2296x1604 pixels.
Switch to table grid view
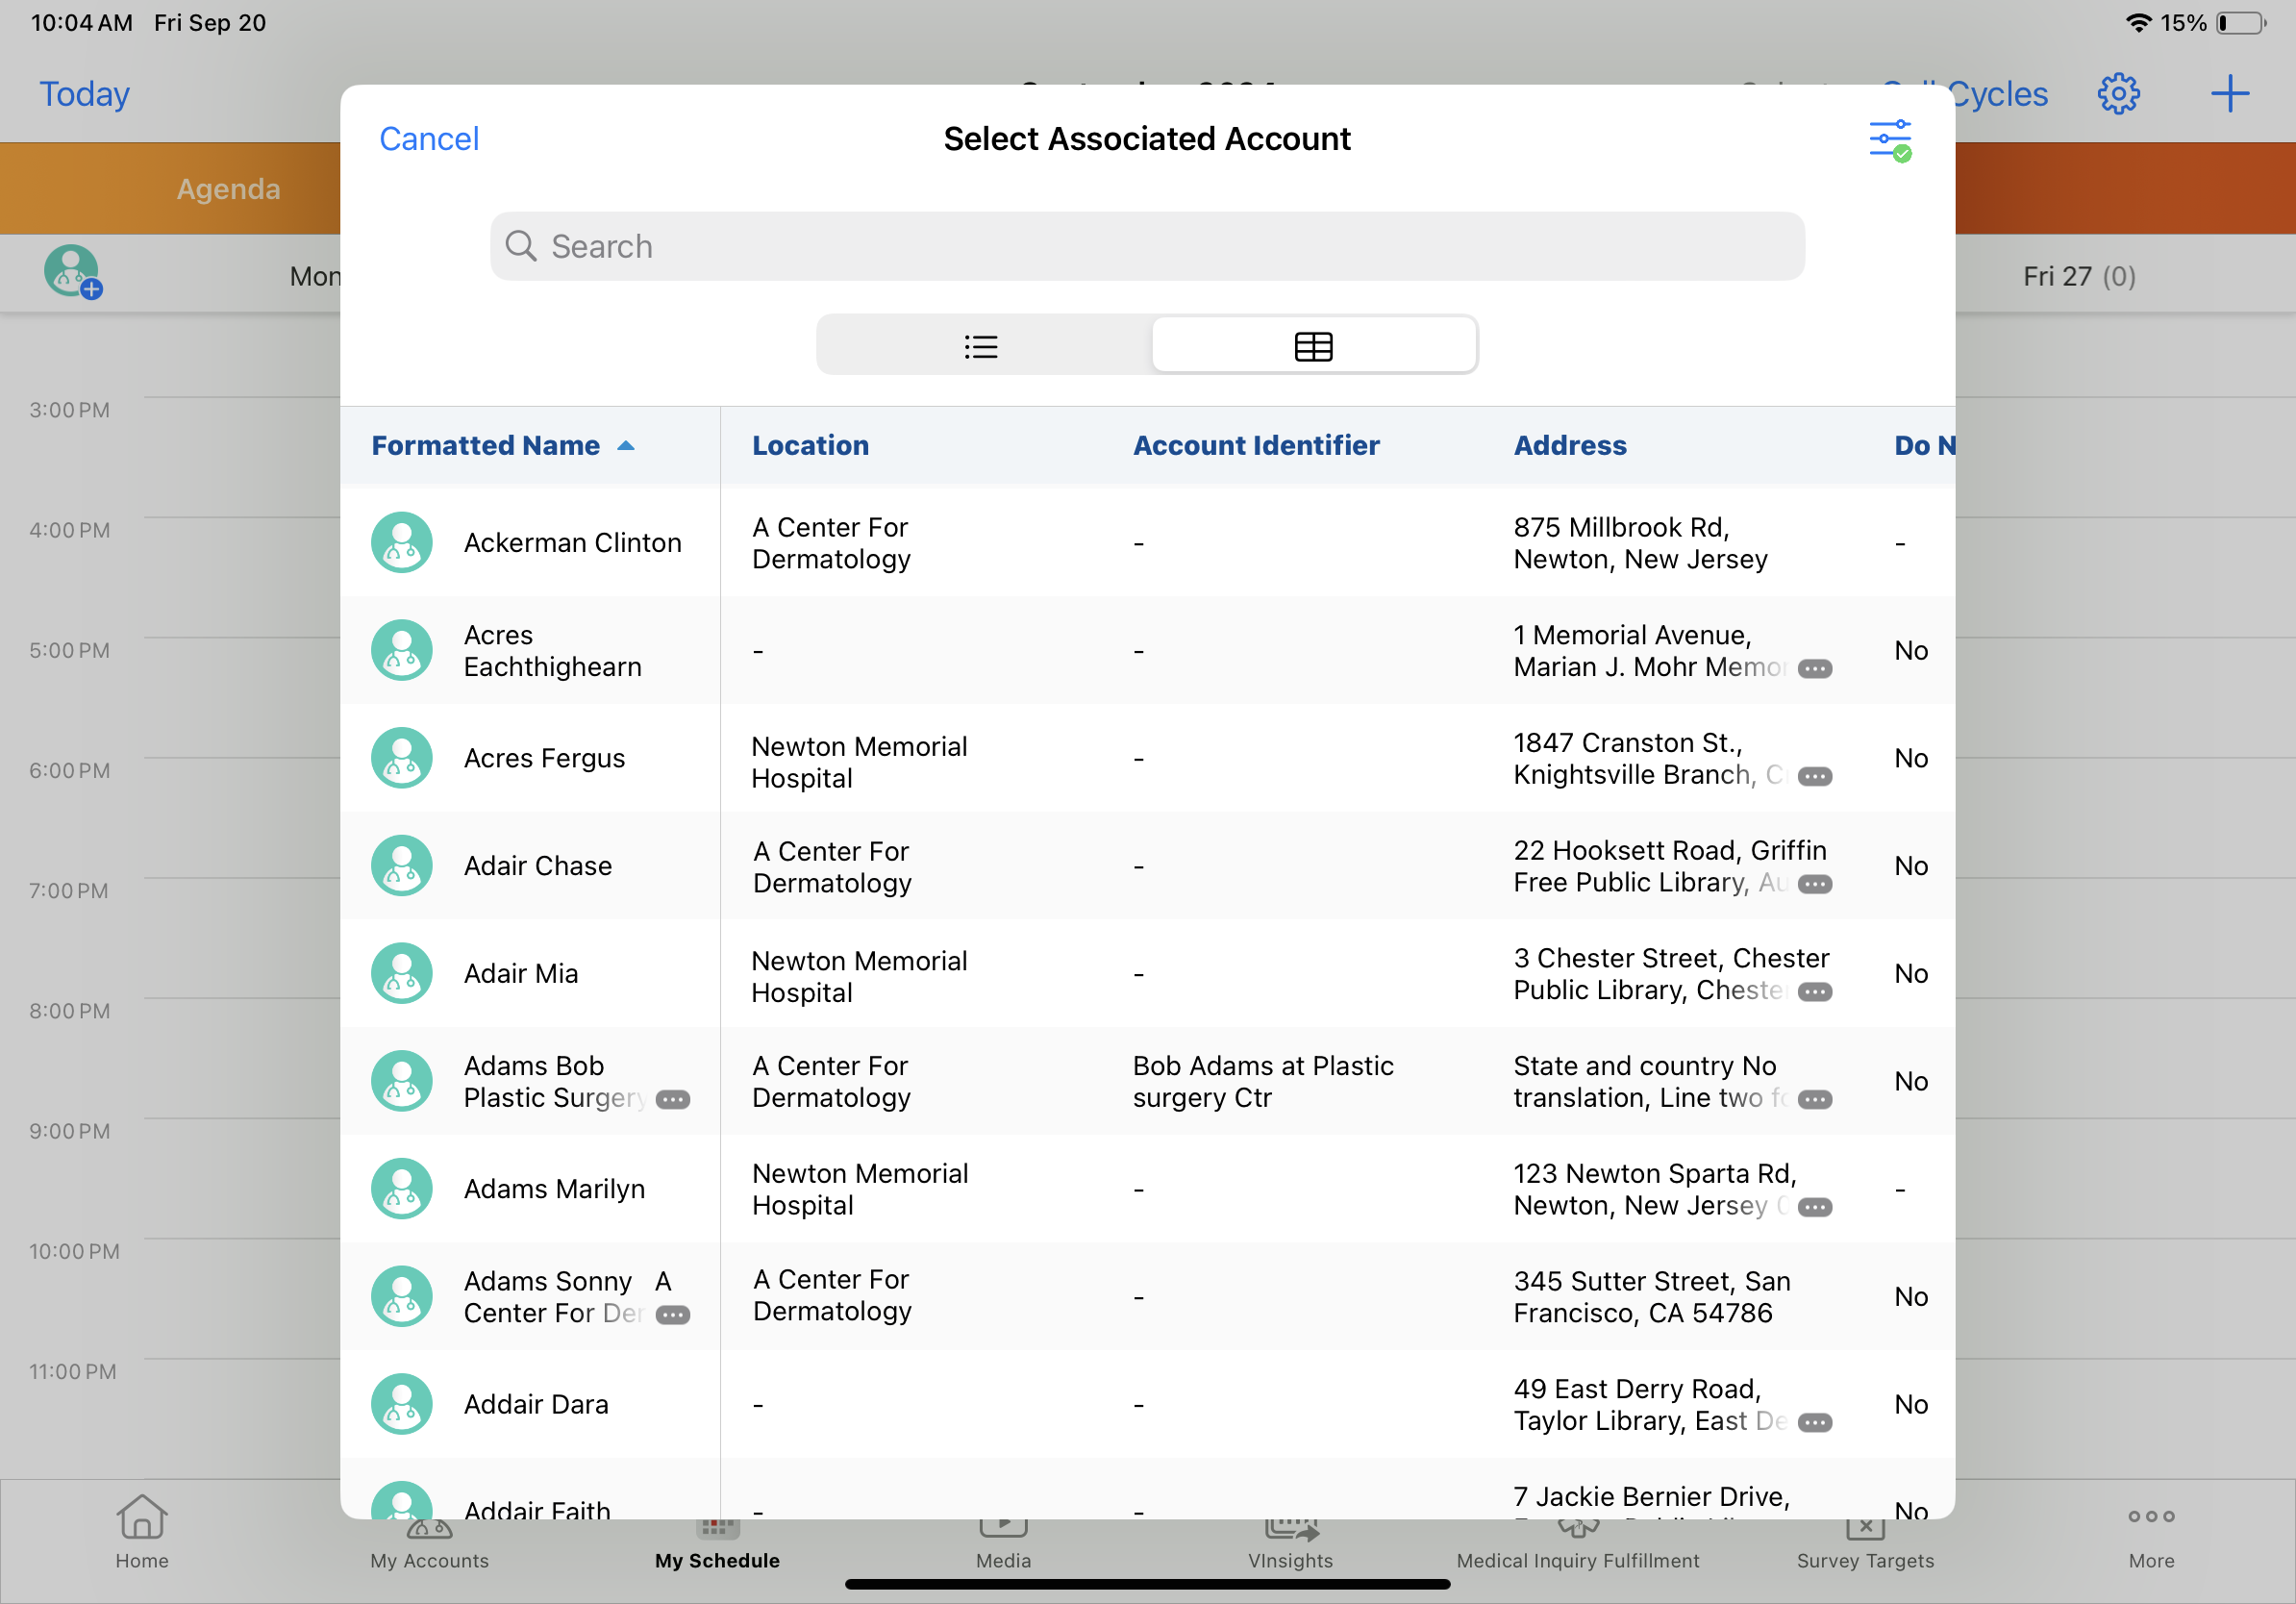click(1313, 346)
